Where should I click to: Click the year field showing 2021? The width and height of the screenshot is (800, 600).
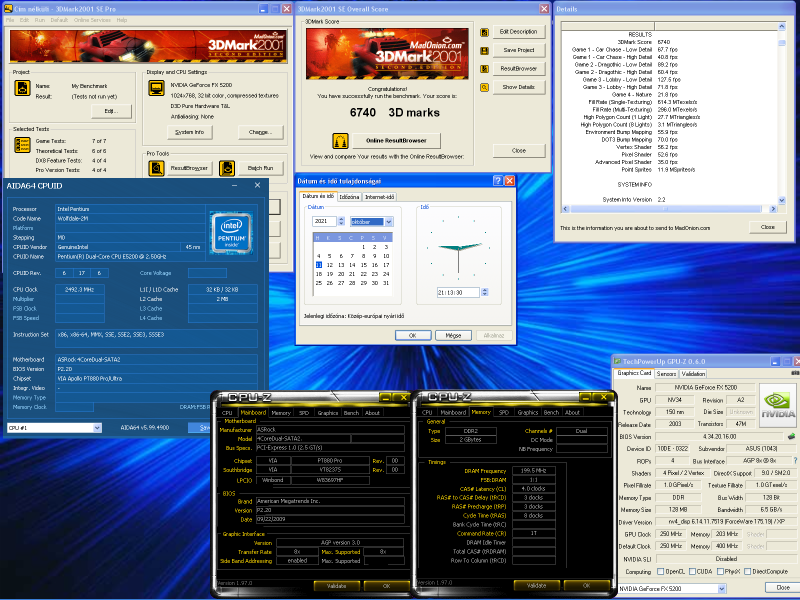[x=324, y=221]
